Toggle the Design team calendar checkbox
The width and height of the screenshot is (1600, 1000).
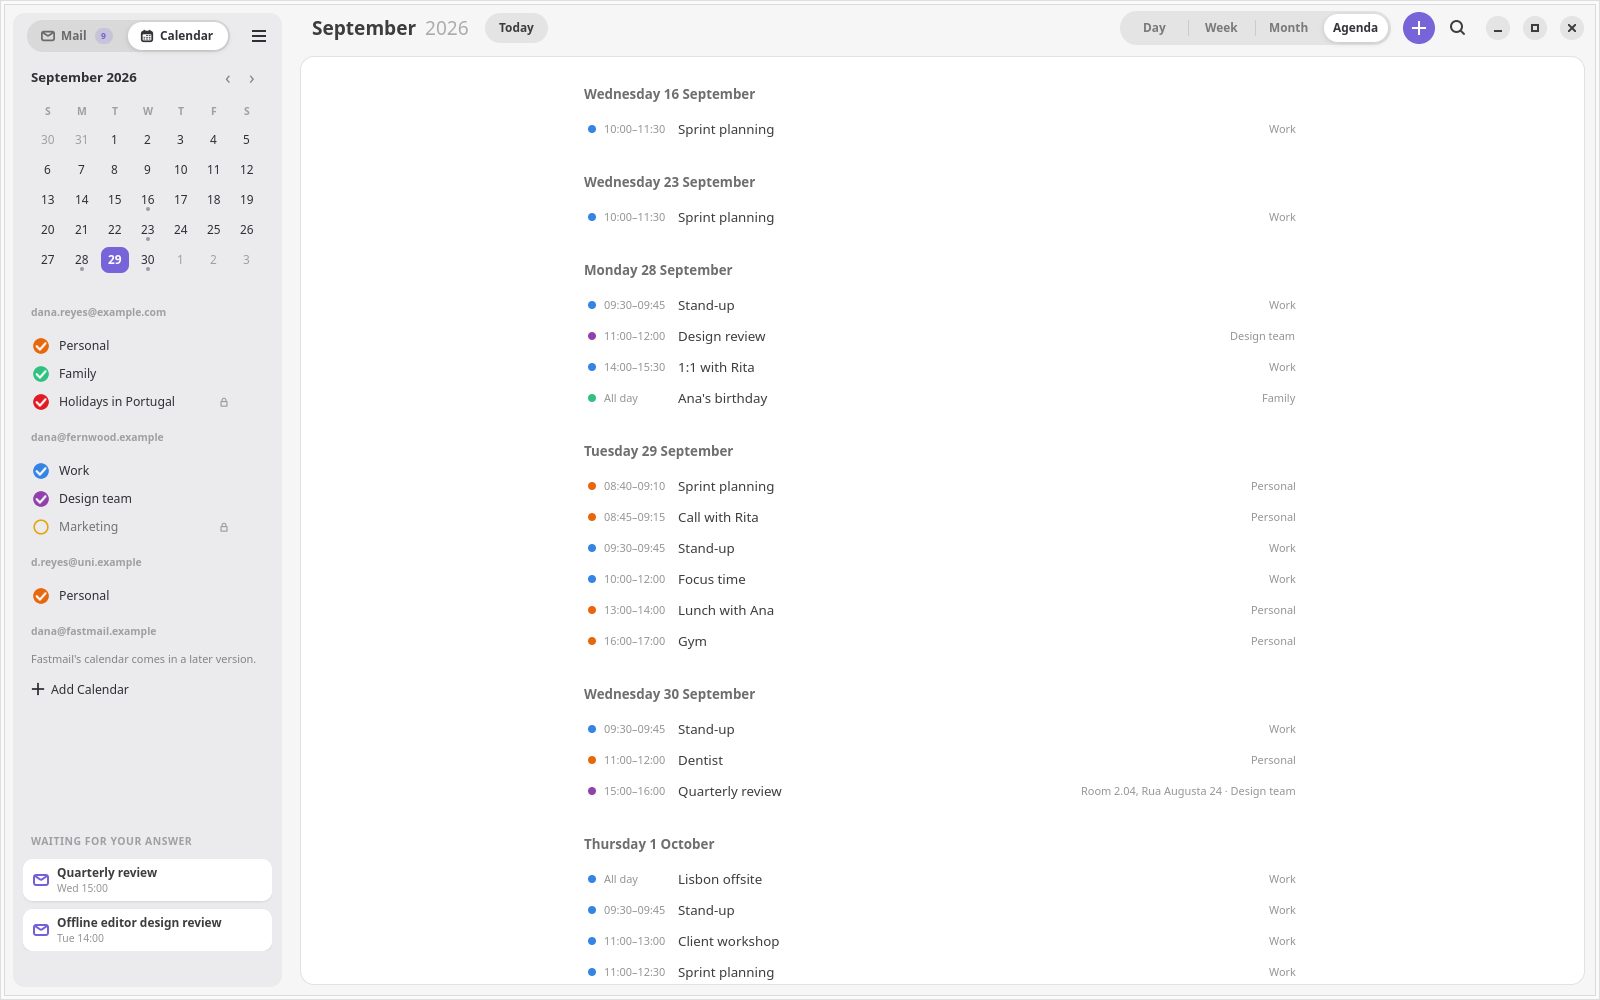pos(41,499)
